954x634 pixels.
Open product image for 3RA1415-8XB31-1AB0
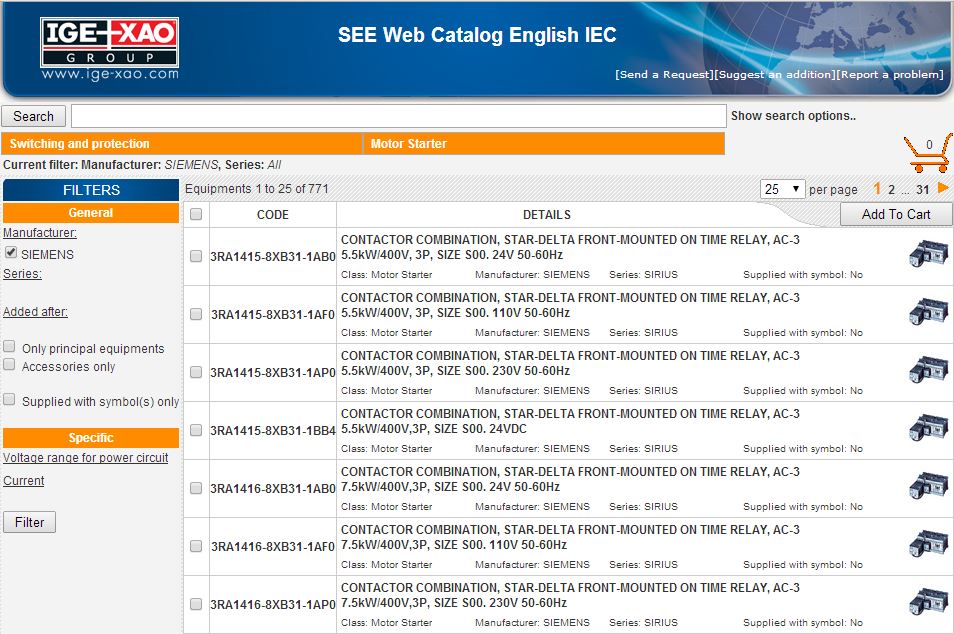[x=928, y=254]
